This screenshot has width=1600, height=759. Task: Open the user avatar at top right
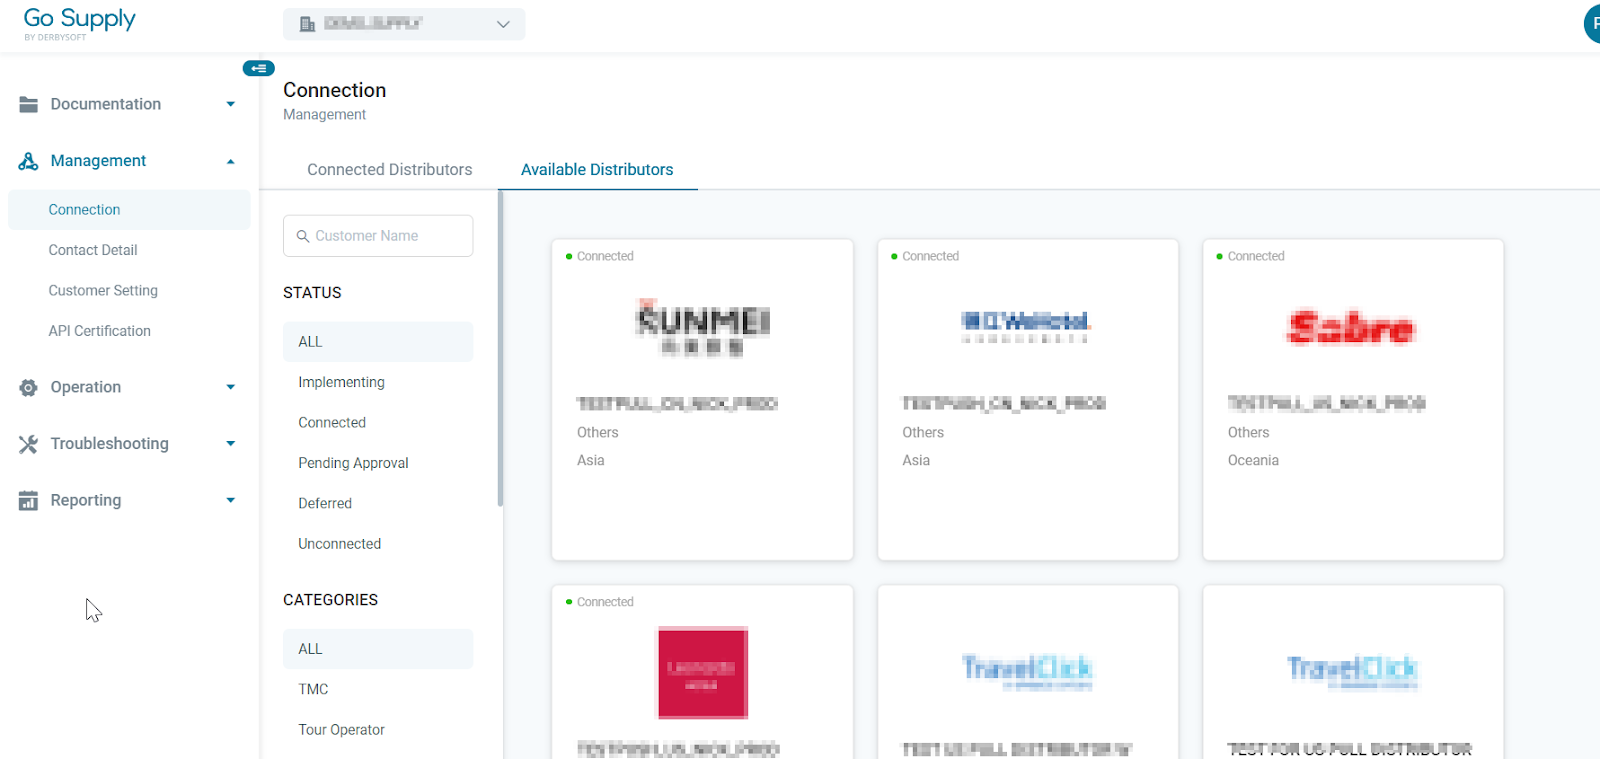1592,23
